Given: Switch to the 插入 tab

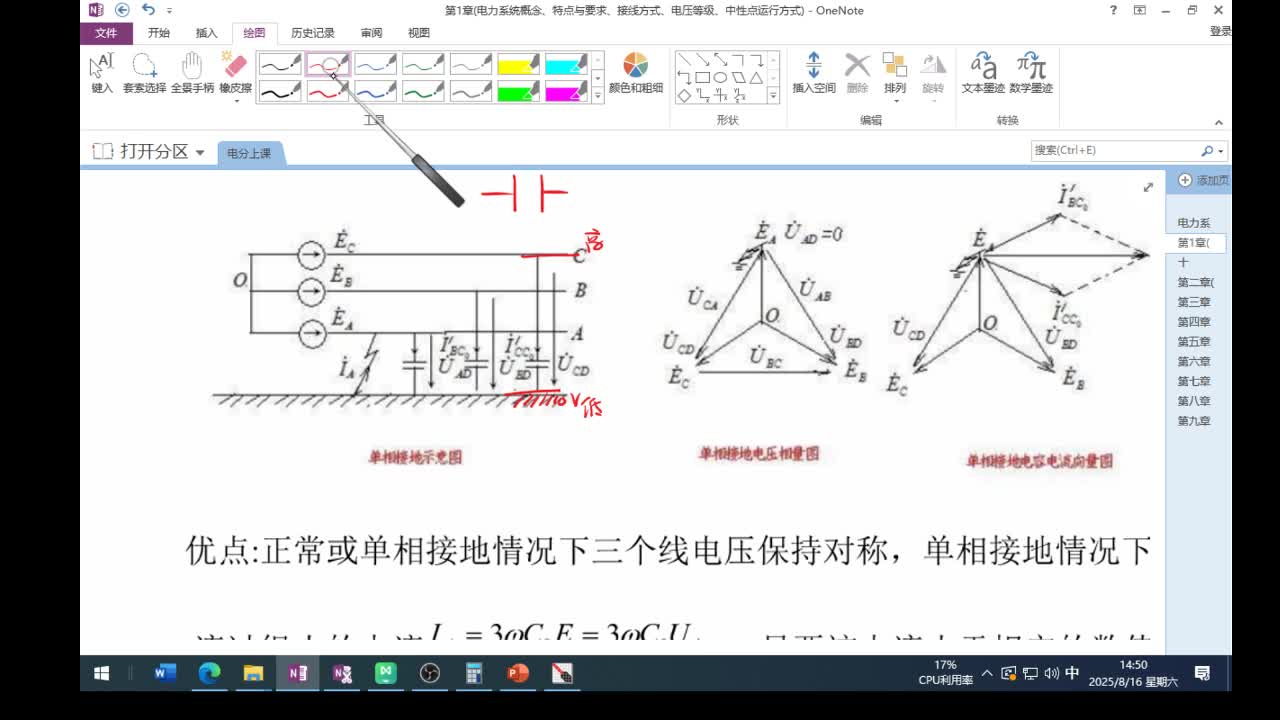Looking at the screenshot, I should coord(207,33).
